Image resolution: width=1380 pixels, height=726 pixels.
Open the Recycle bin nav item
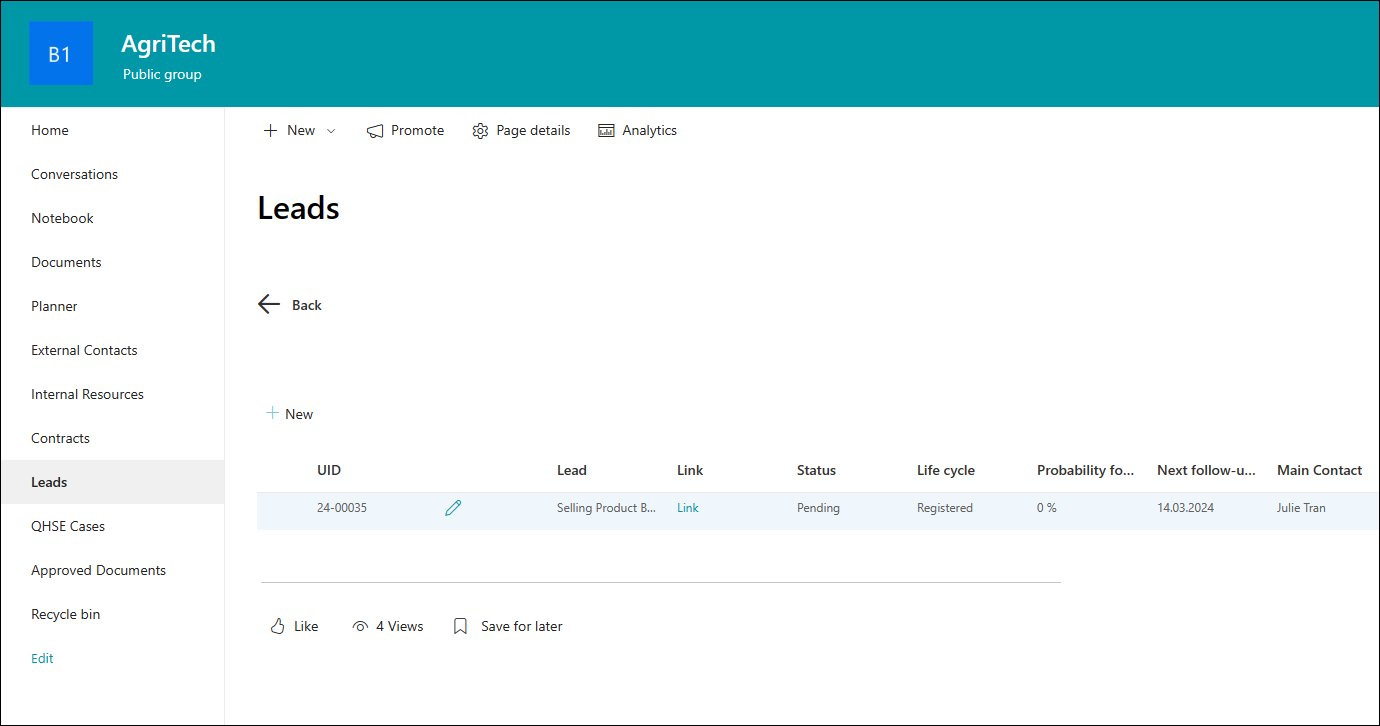65,614
